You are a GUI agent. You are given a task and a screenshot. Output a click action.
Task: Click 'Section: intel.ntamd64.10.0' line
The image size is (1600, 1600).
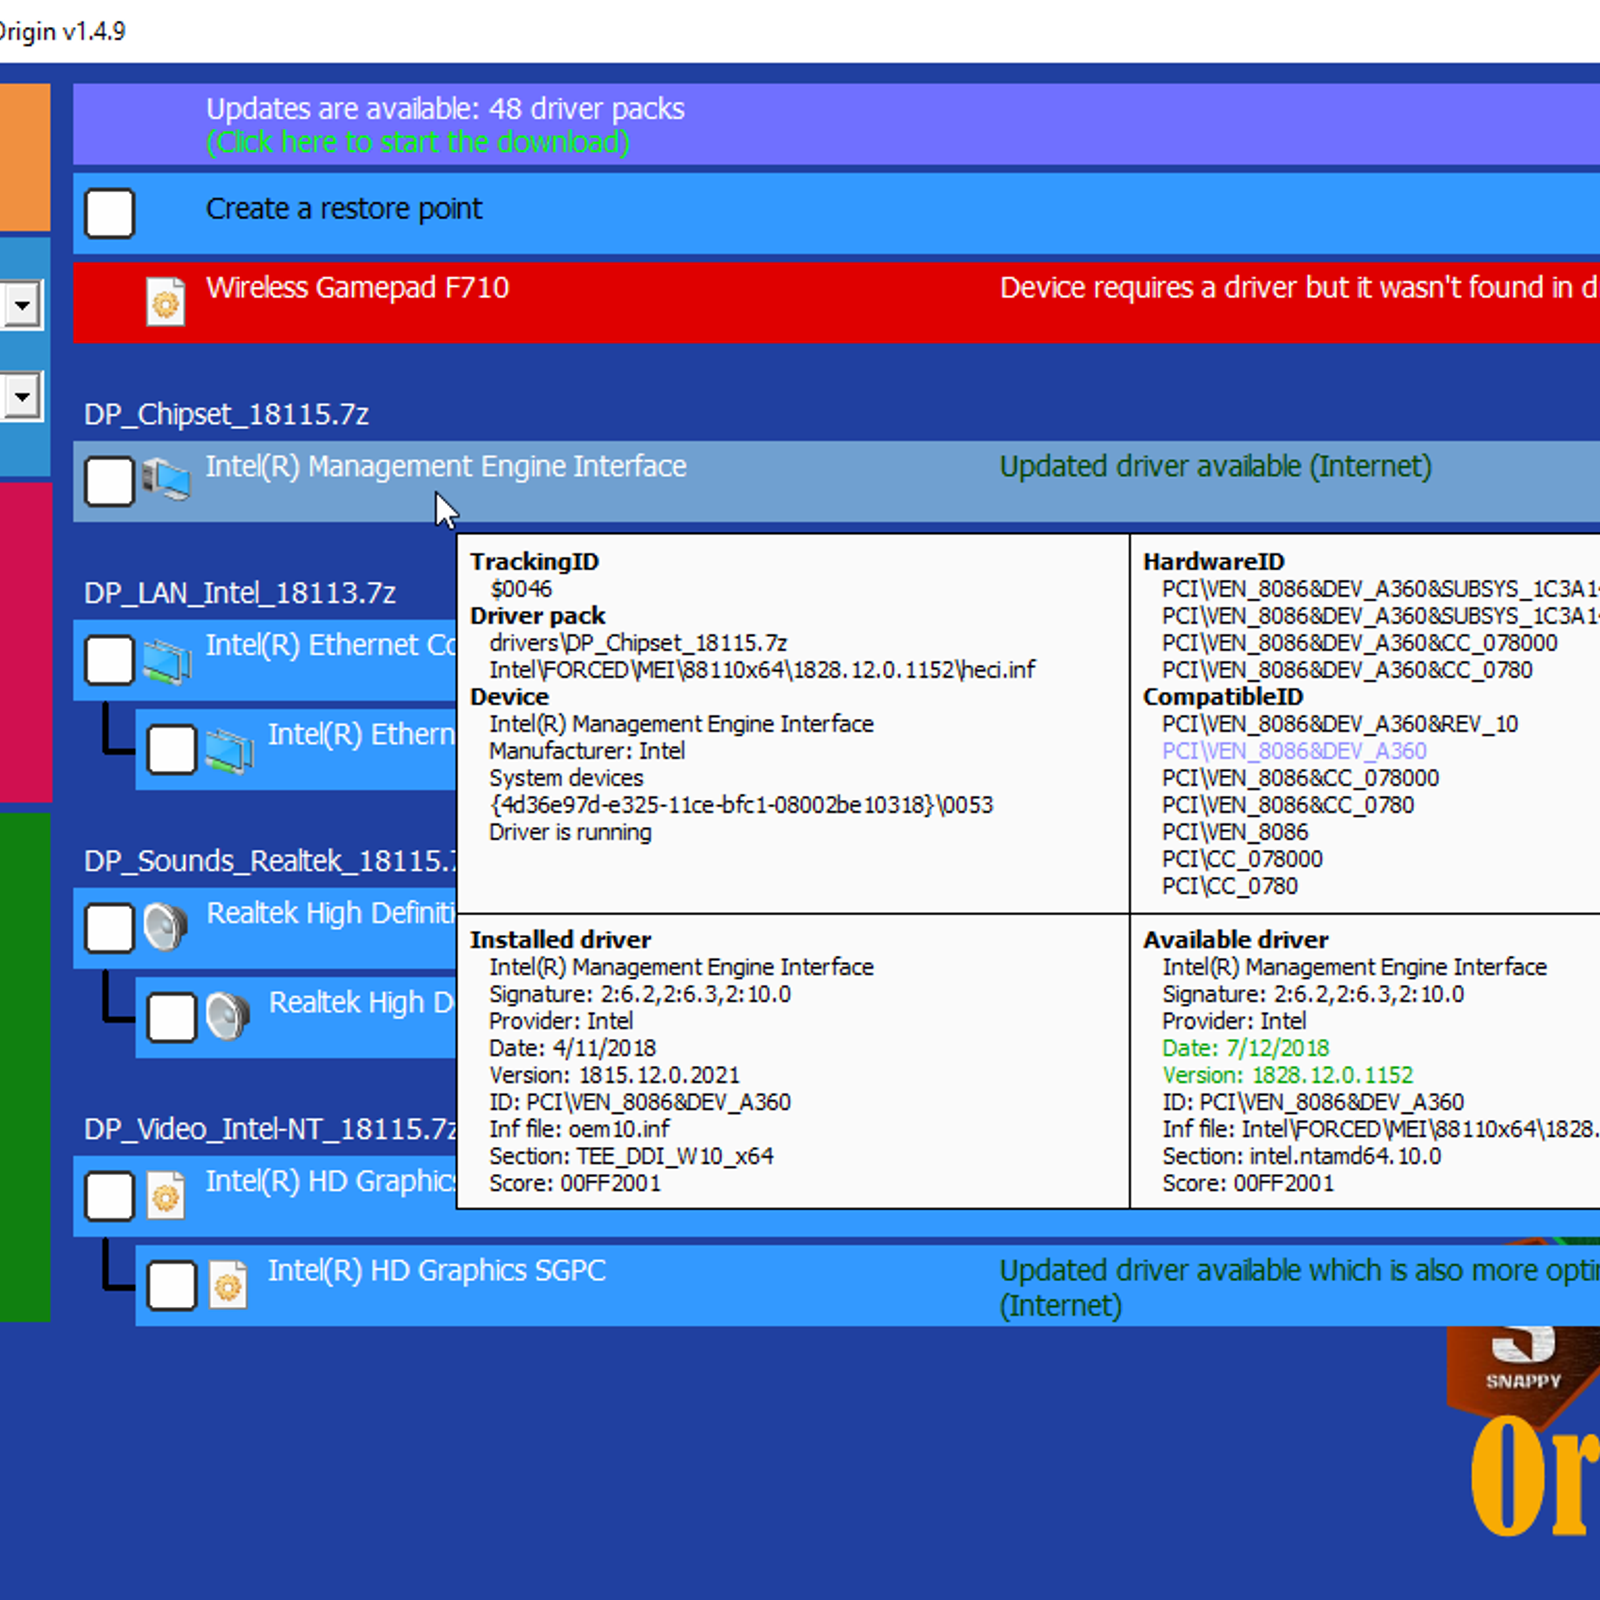click(1301, 1156)
